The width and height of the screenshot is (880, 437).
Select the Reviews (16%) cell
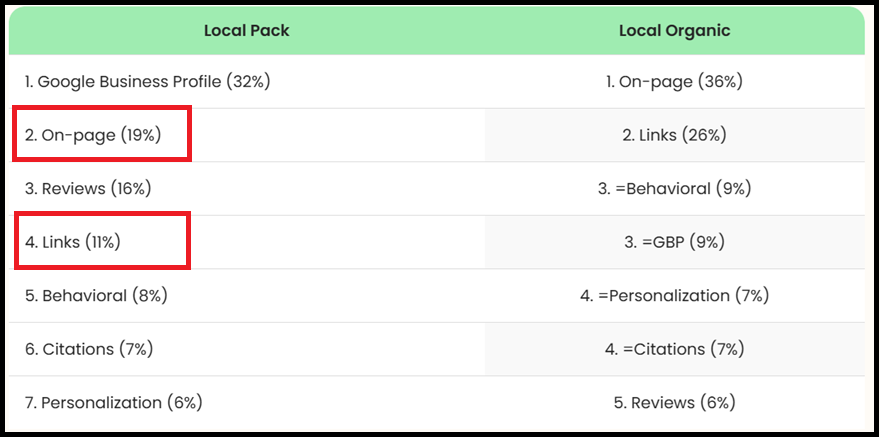point(88,188)
